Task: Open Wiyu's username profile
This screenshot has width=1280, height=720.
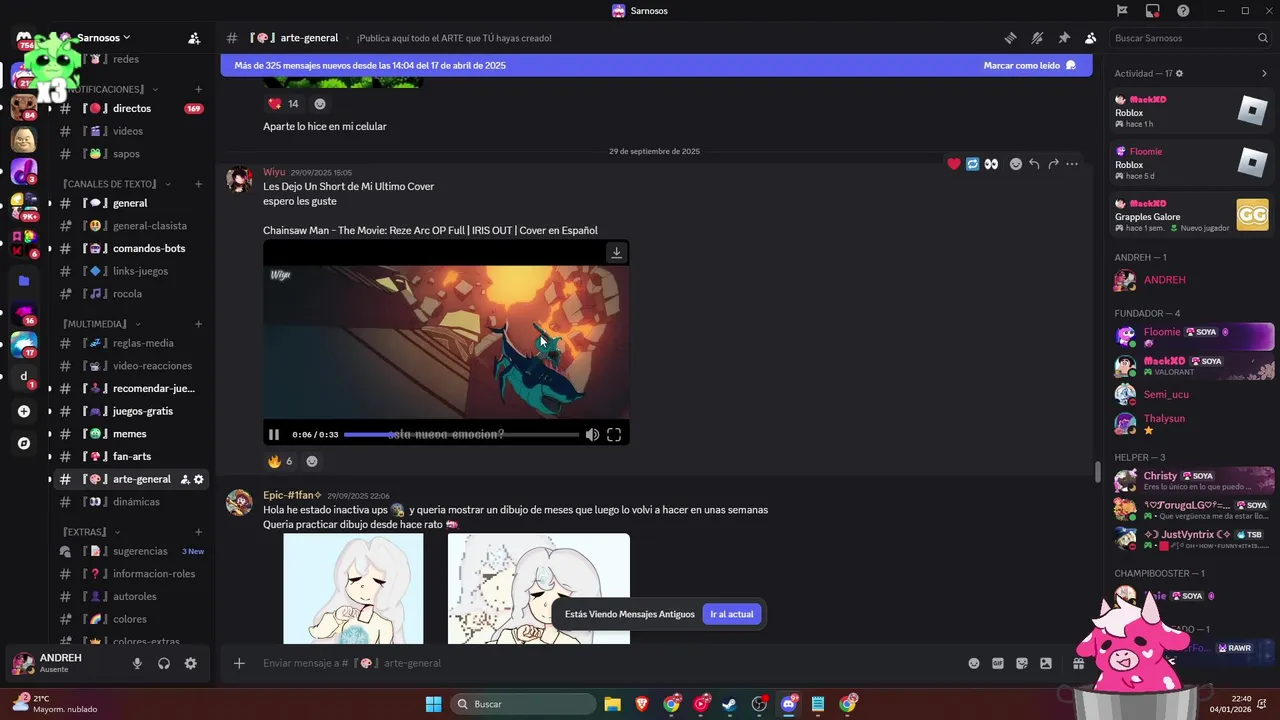Action: (274, 172)
